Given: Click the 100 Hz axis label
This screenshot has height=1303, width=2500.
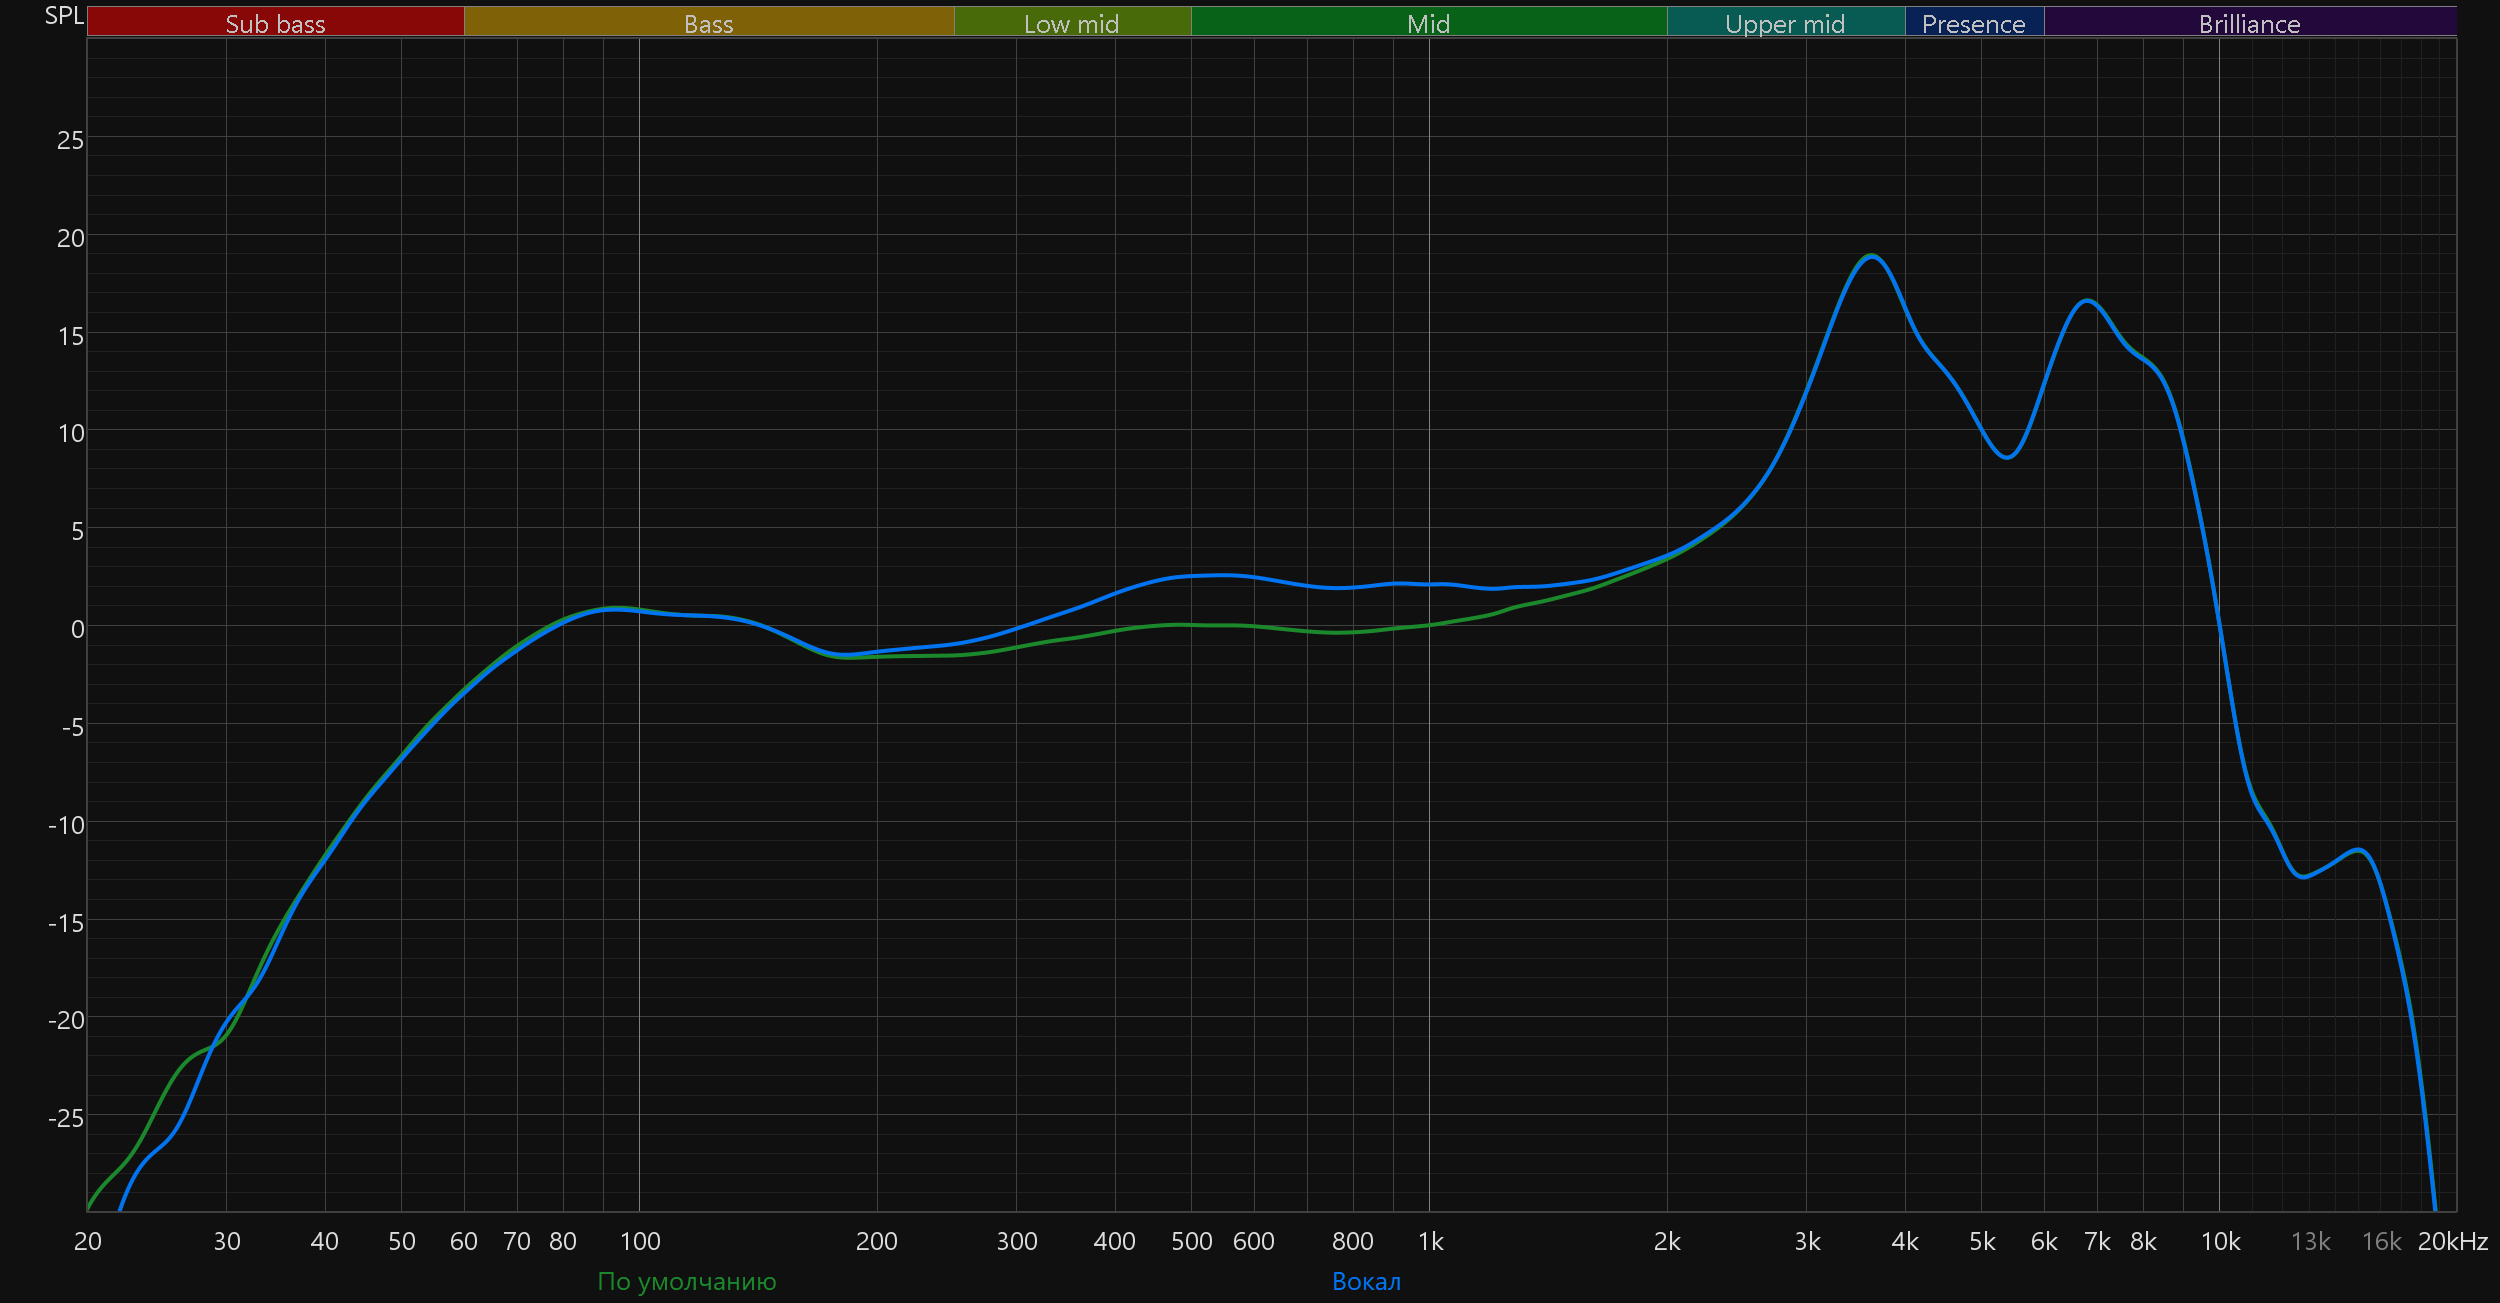Looking at the screenshot, I should 640,1241.
